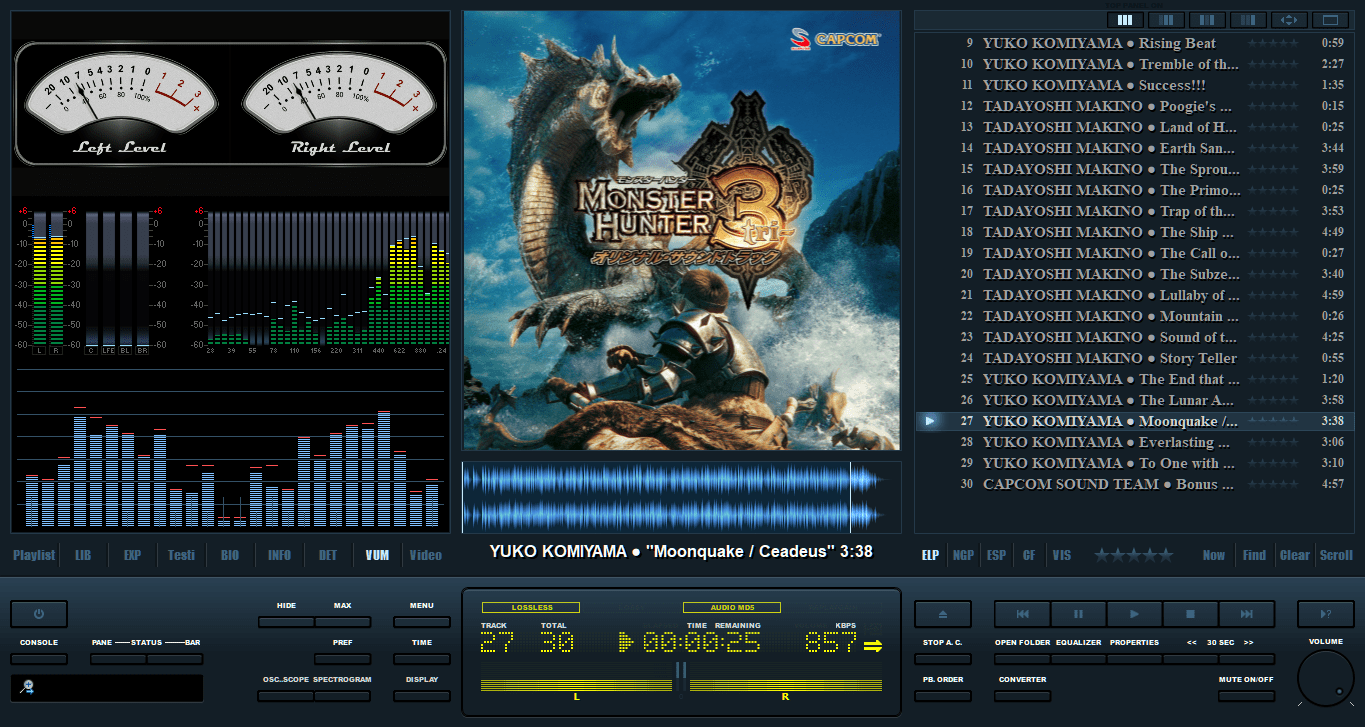Click the random play button with question mark
1365x727 pixels.
[1325, 614]
